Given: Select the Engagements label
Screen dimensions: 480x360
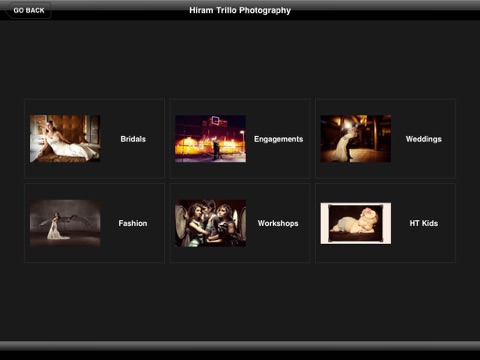Looking at the screenshot, I should [279, 139].
